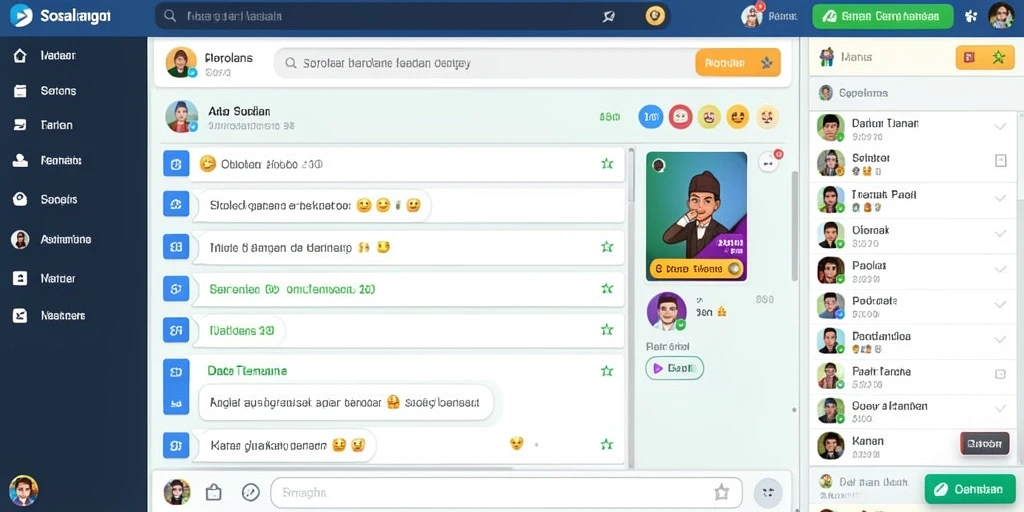Star the Obloten message row

pyautogui.click(x=607, y=164)
